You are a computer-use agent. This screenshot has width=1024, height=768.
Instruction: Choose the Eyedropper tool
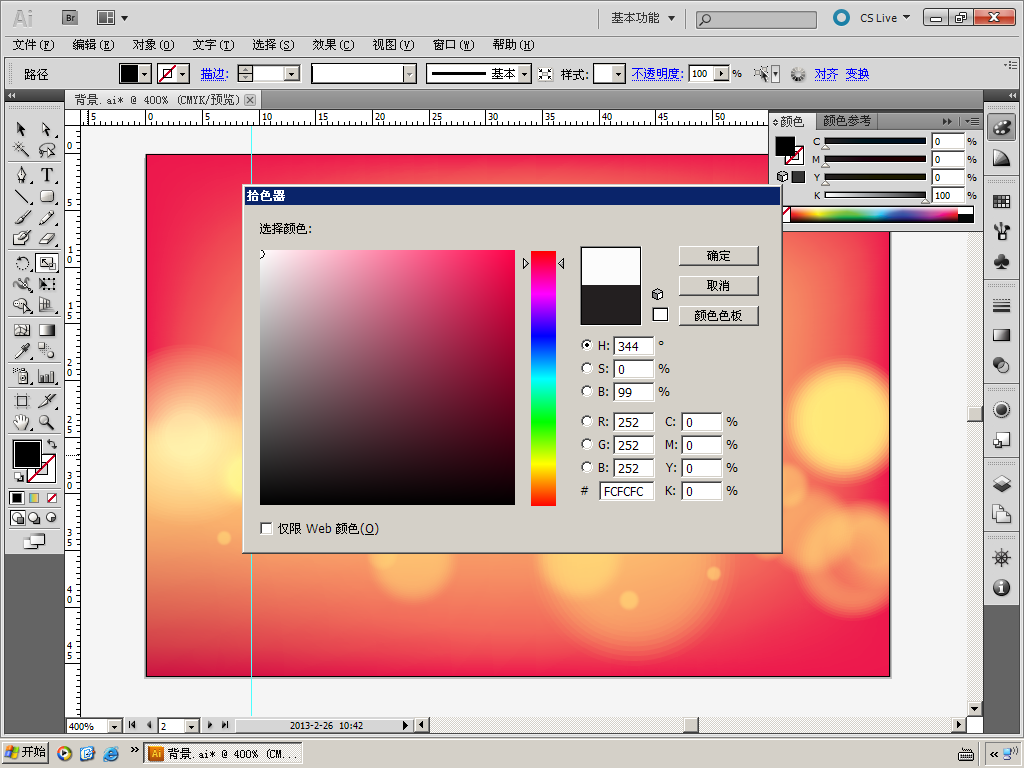[x=21, y=351]
